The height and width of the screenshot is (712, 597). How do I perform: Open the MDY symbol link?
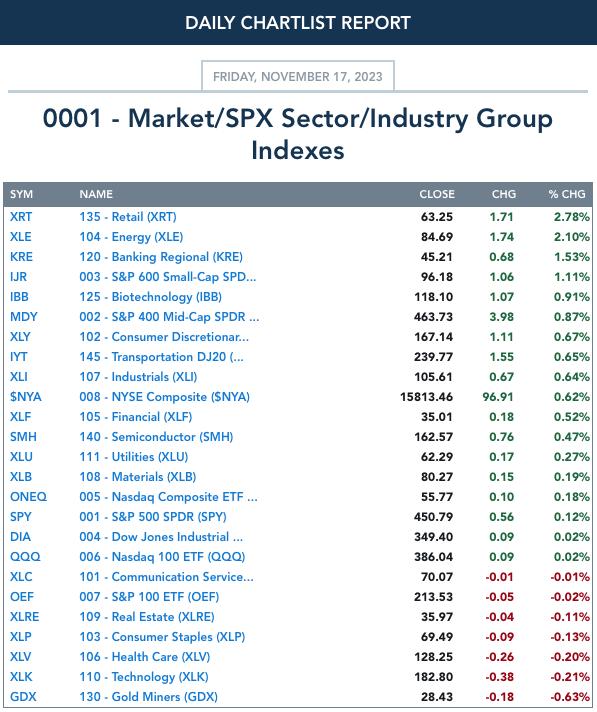(x=24, y=316)
